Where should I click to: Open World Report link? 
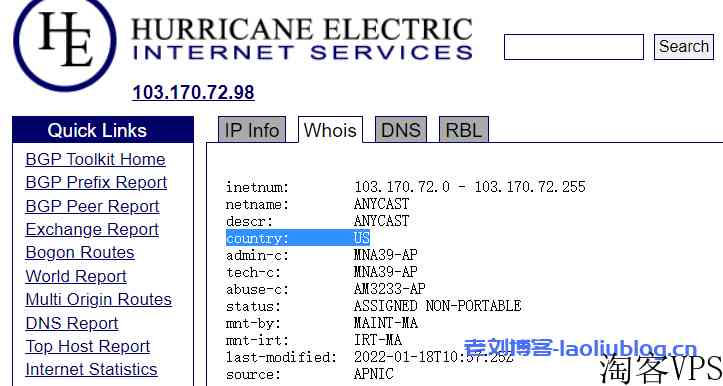click(76, 276)
